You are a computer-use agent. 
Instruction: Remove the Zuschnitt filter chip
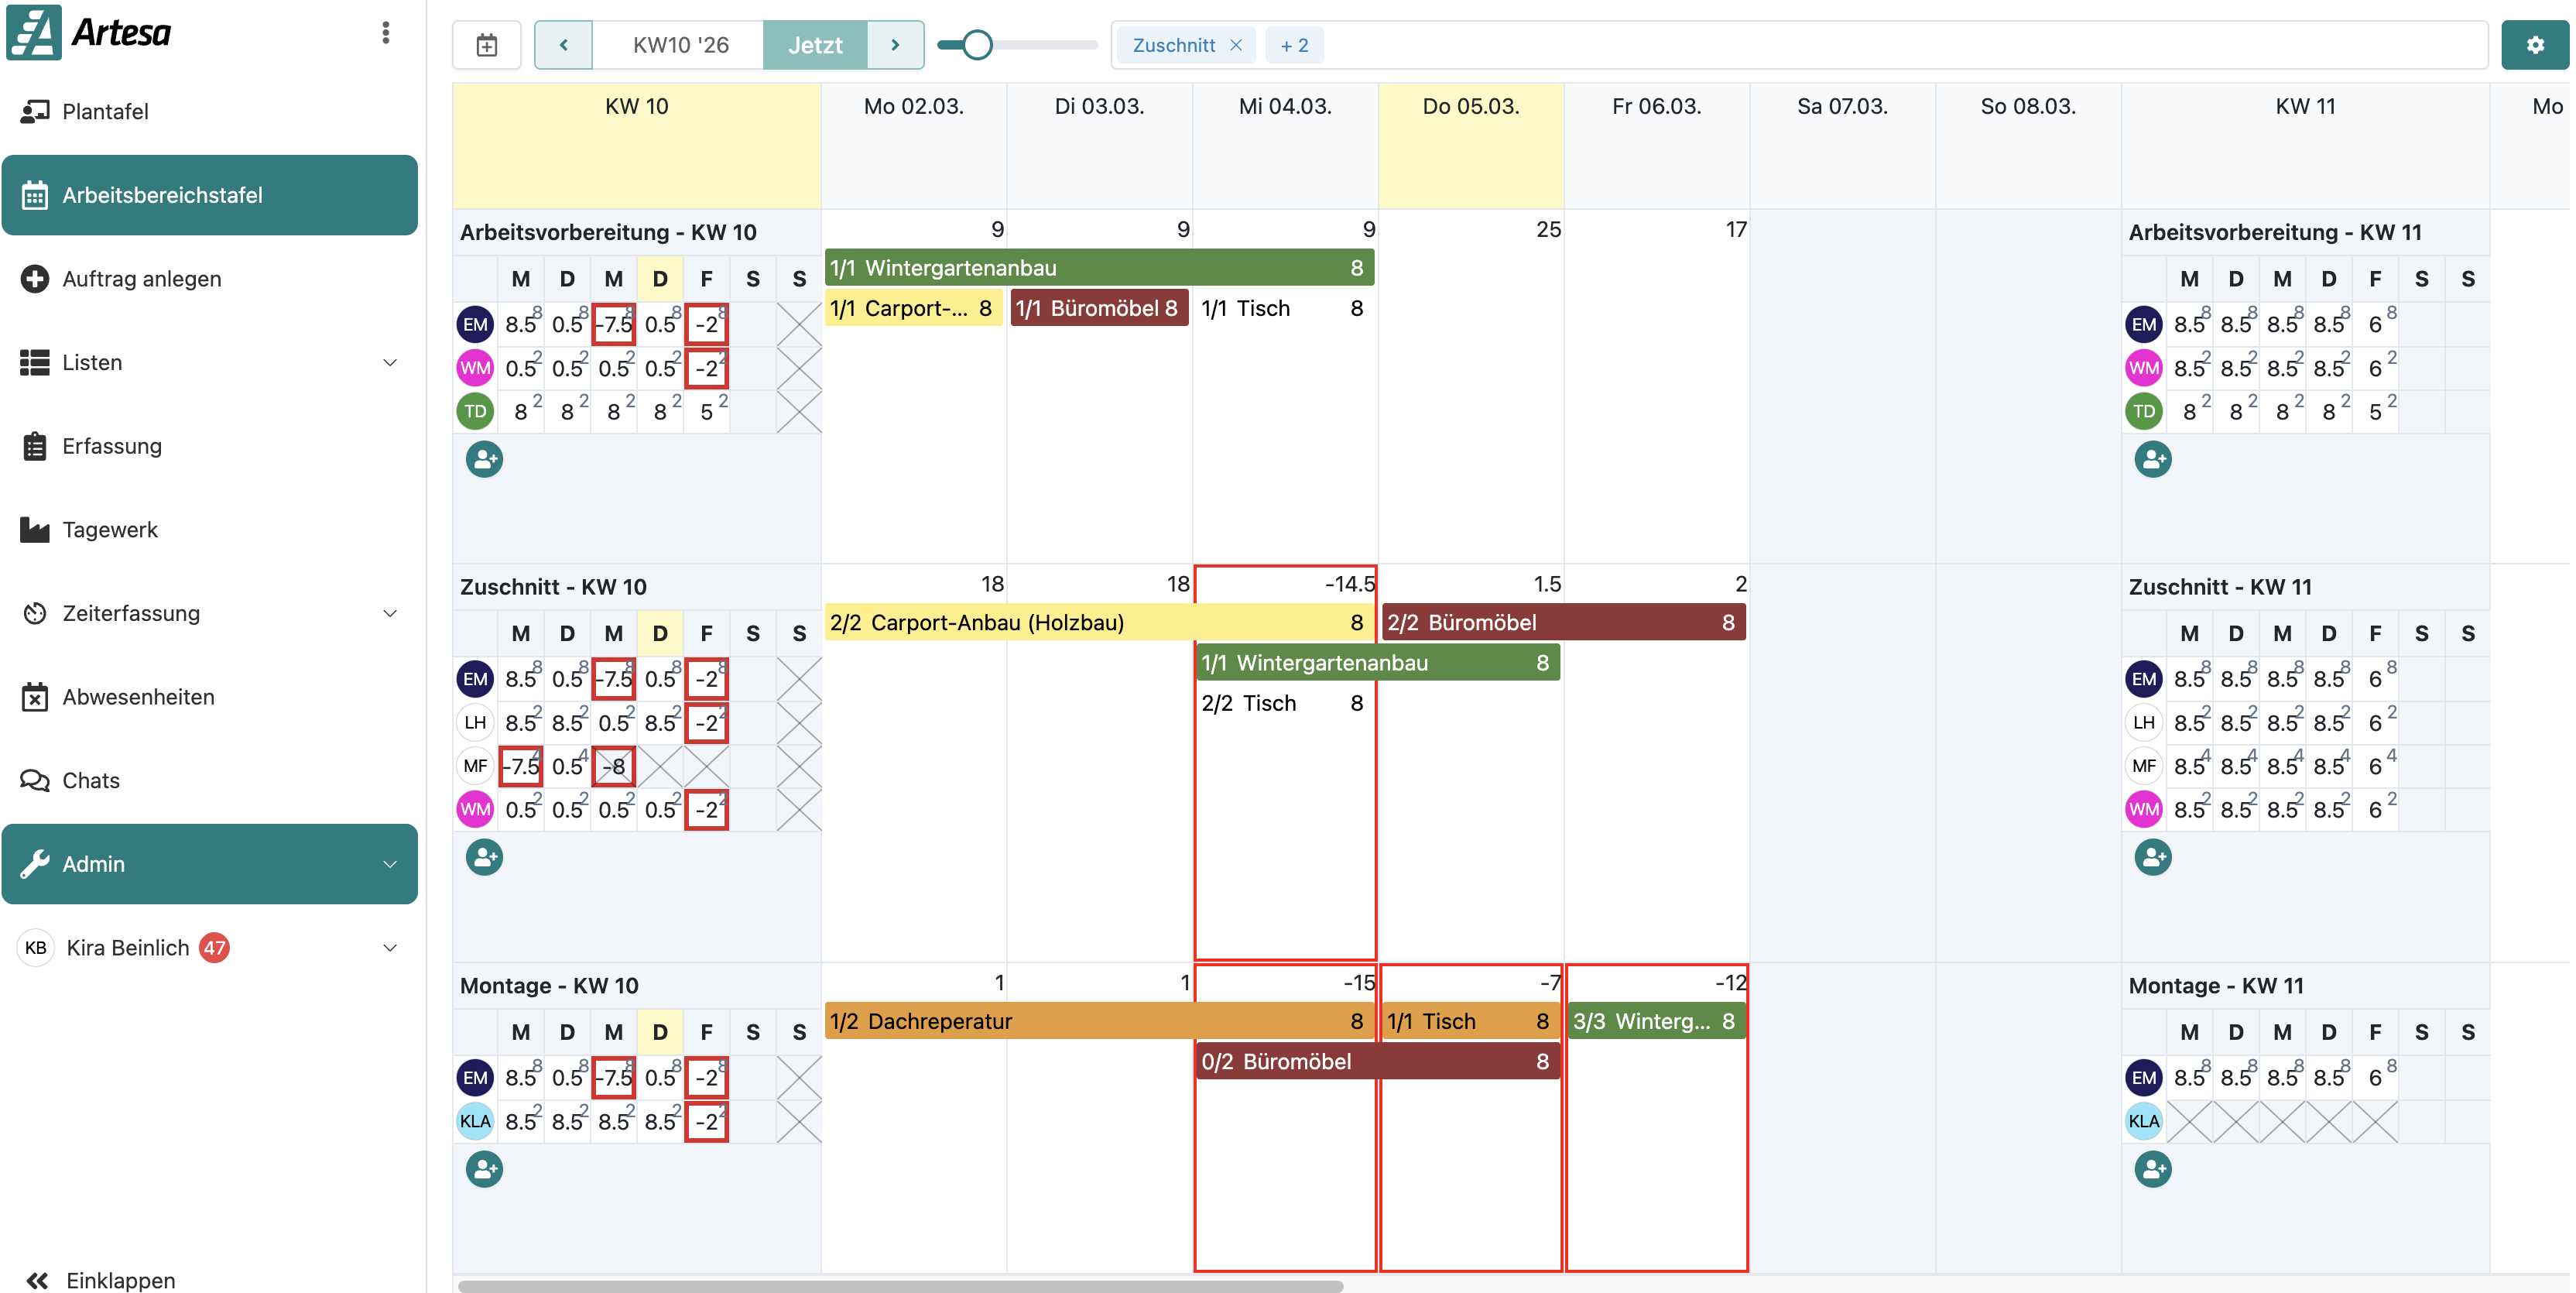coord(1236,45)
